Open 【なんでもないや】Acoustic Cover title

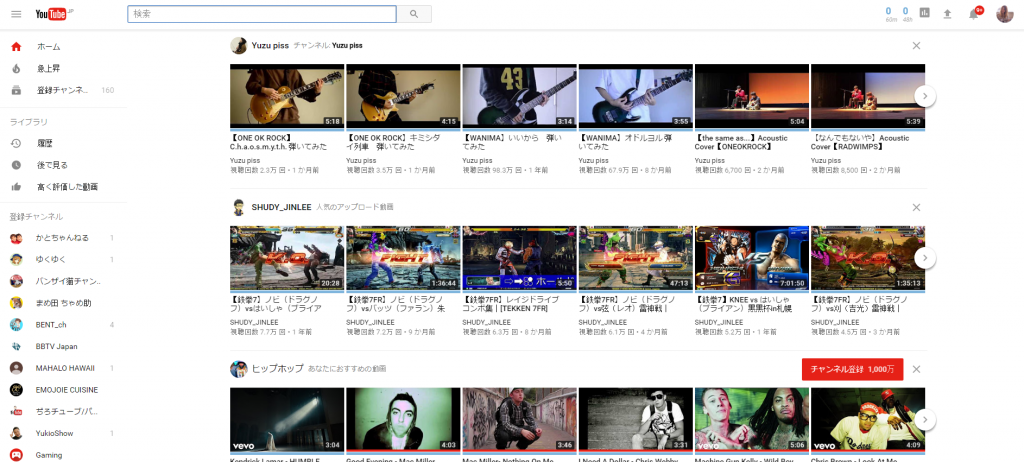[x=860, y=142]
